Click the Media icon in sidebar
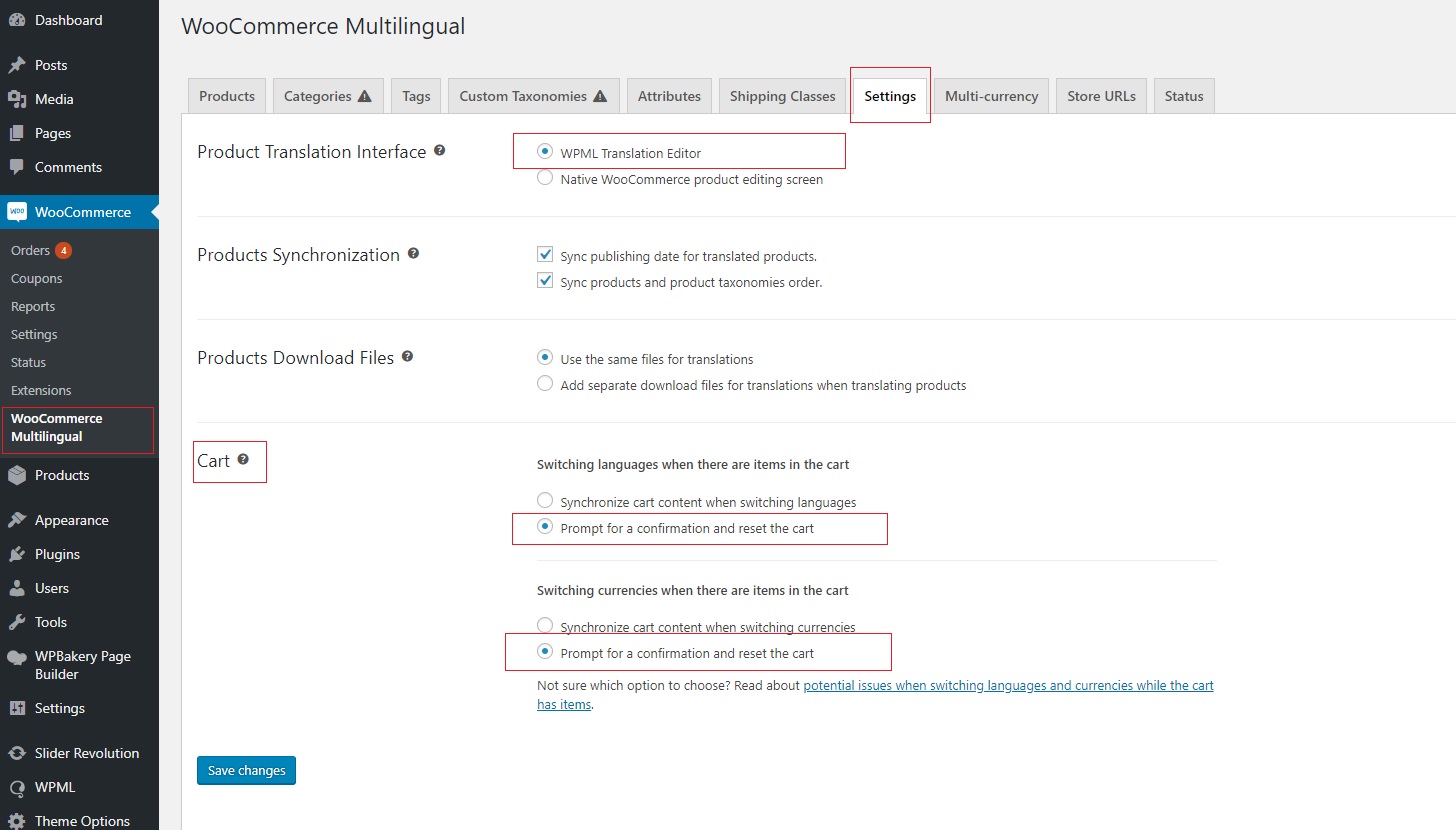Screen dimensions: 1456x830 pos(17,99)
